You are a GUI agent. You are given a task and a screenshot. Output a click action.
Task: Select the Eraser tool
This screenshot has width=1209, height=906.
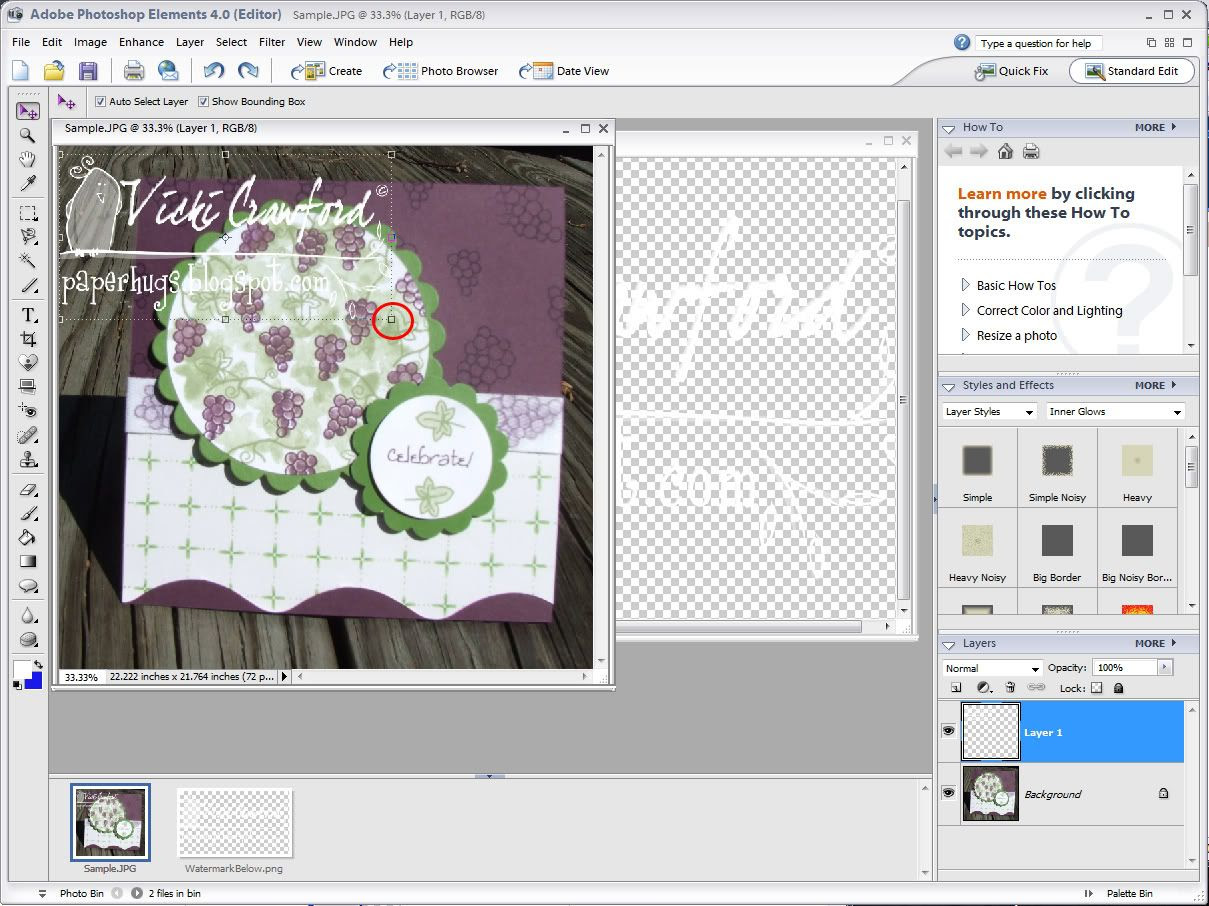28,490
